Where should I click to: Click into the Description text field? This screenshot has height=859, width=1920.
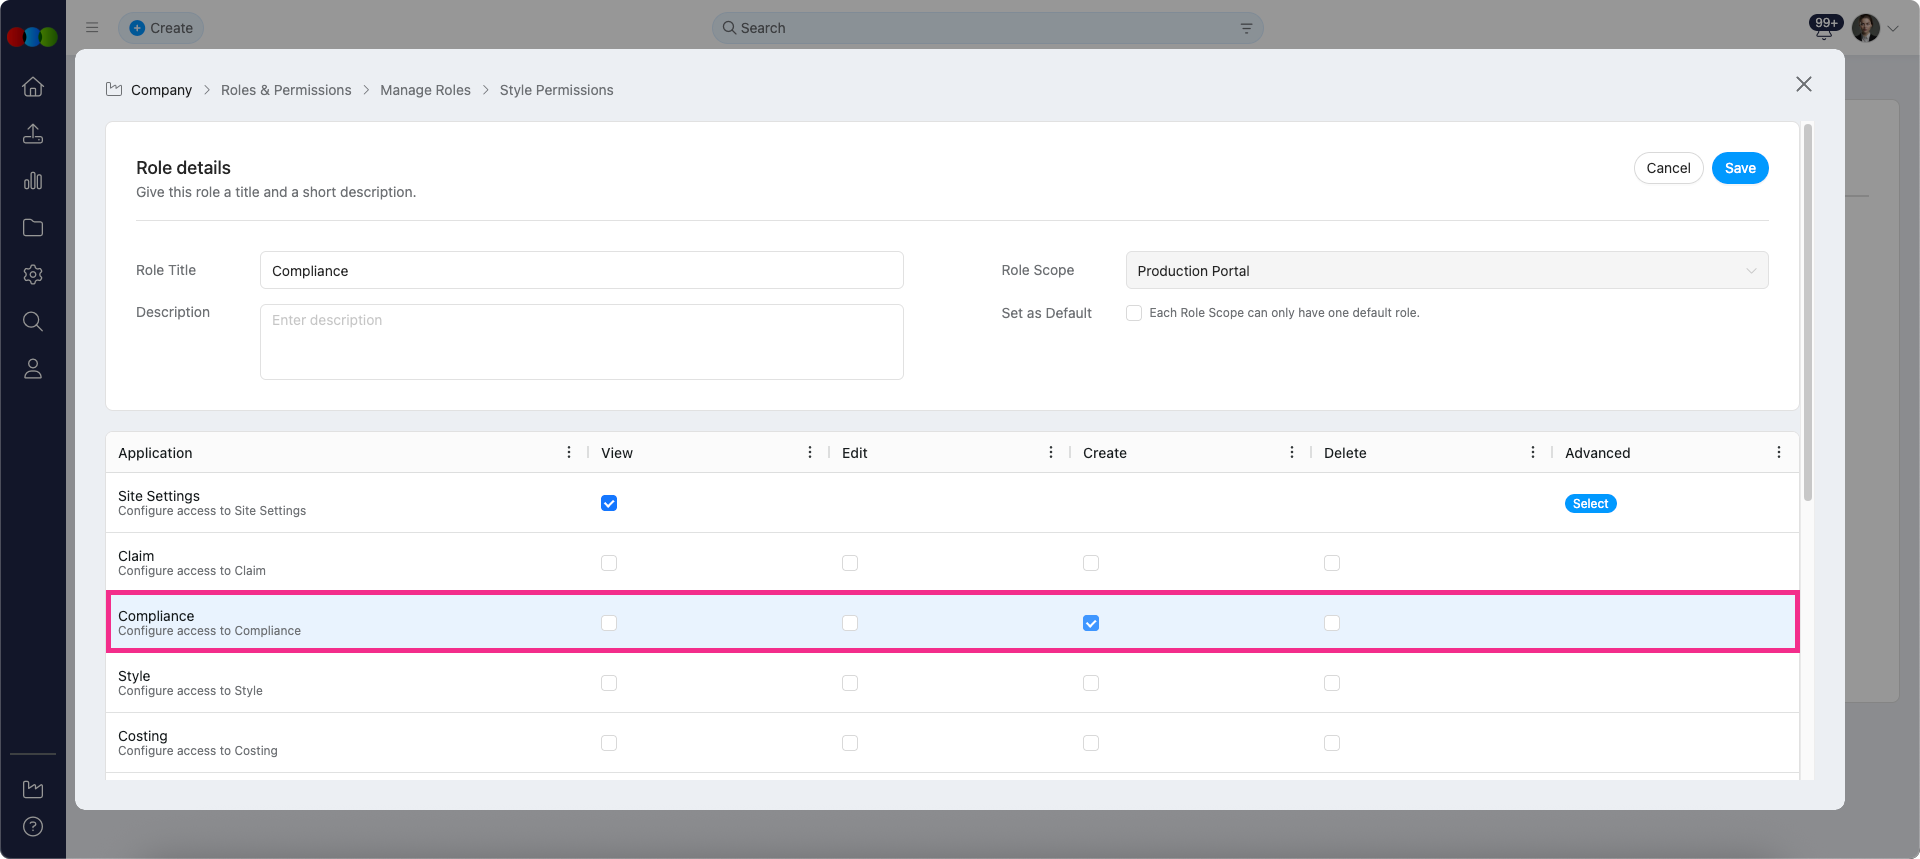(581, 342)
